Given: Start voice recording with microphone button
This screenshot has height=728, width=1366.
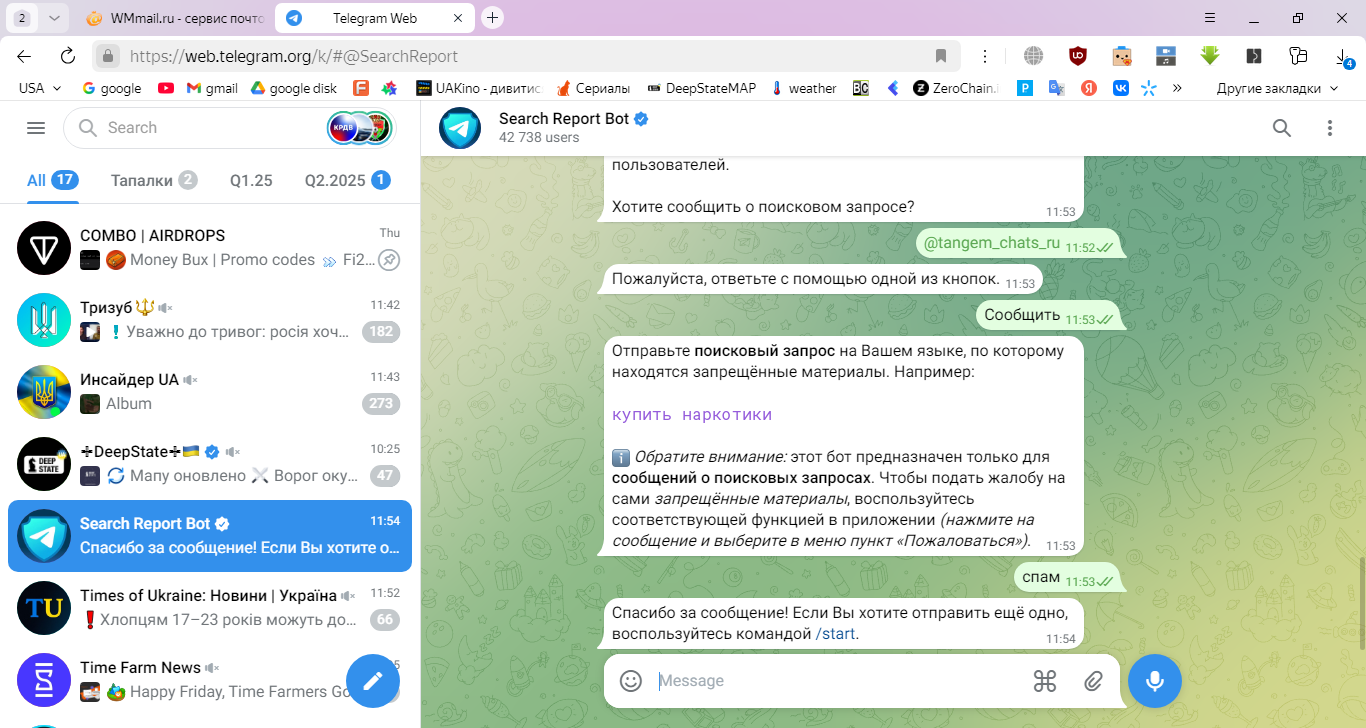Looking at the screenshot, I should pyautogui.click(x=1155, y=681).
